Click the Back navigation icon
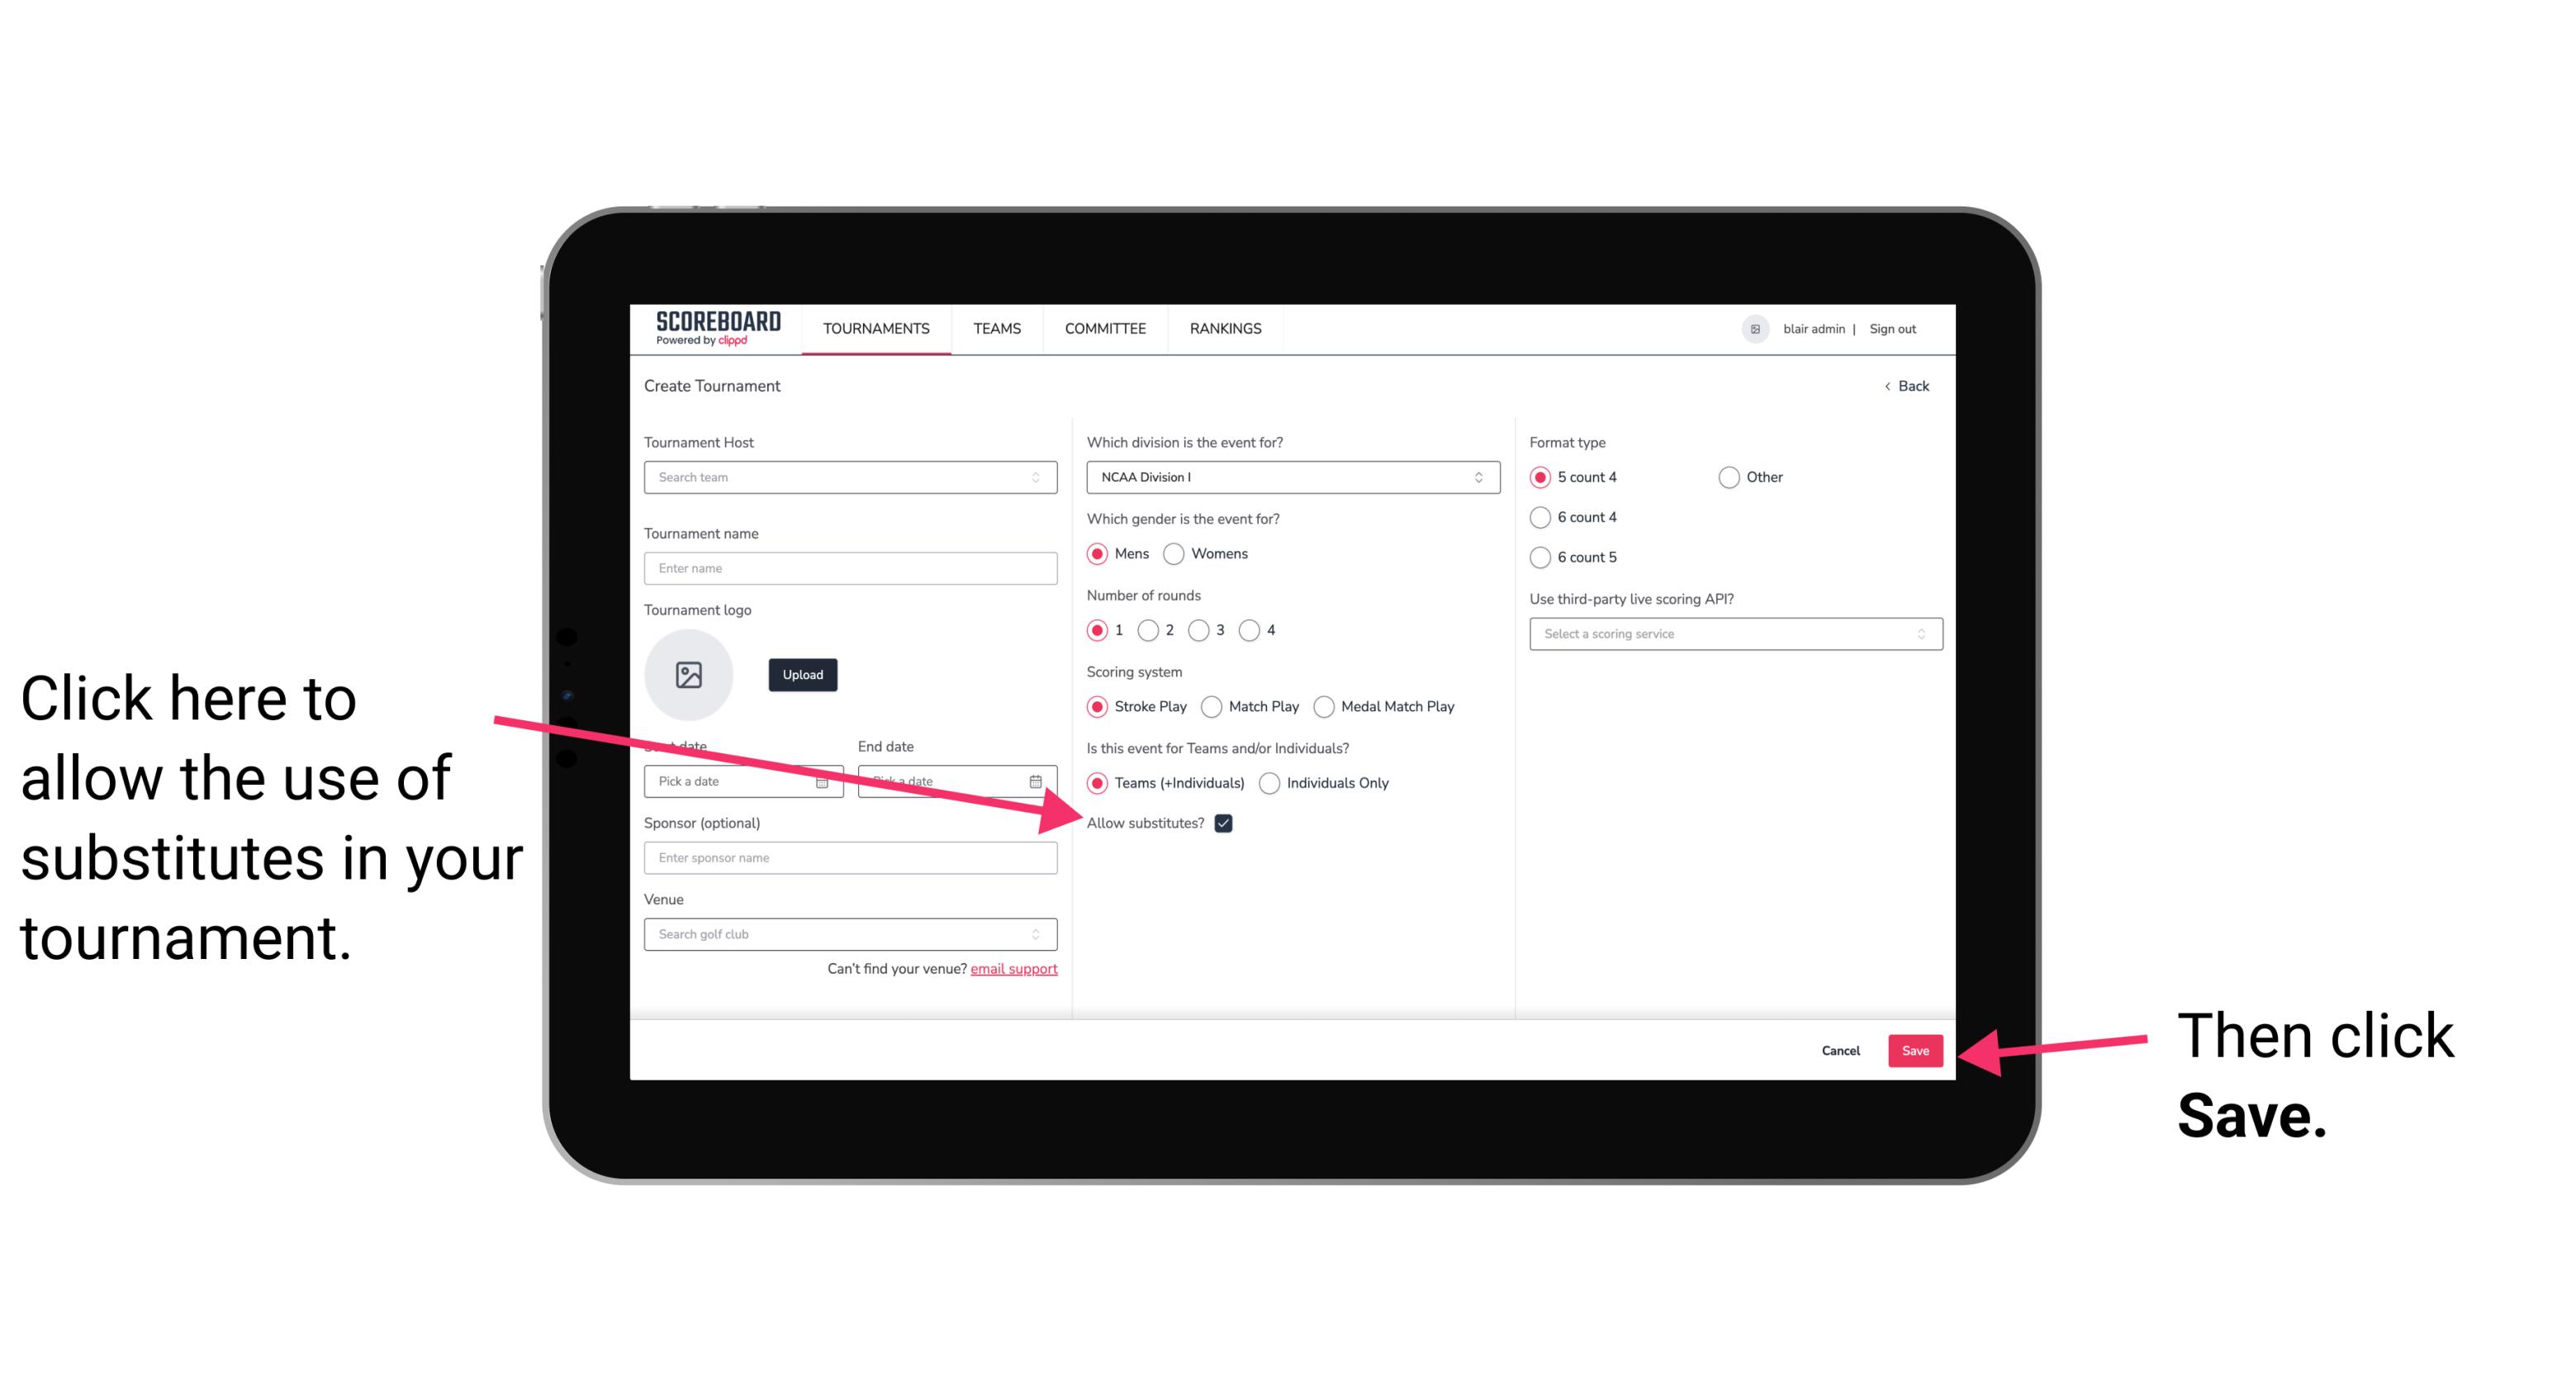 coord(1889,386)
